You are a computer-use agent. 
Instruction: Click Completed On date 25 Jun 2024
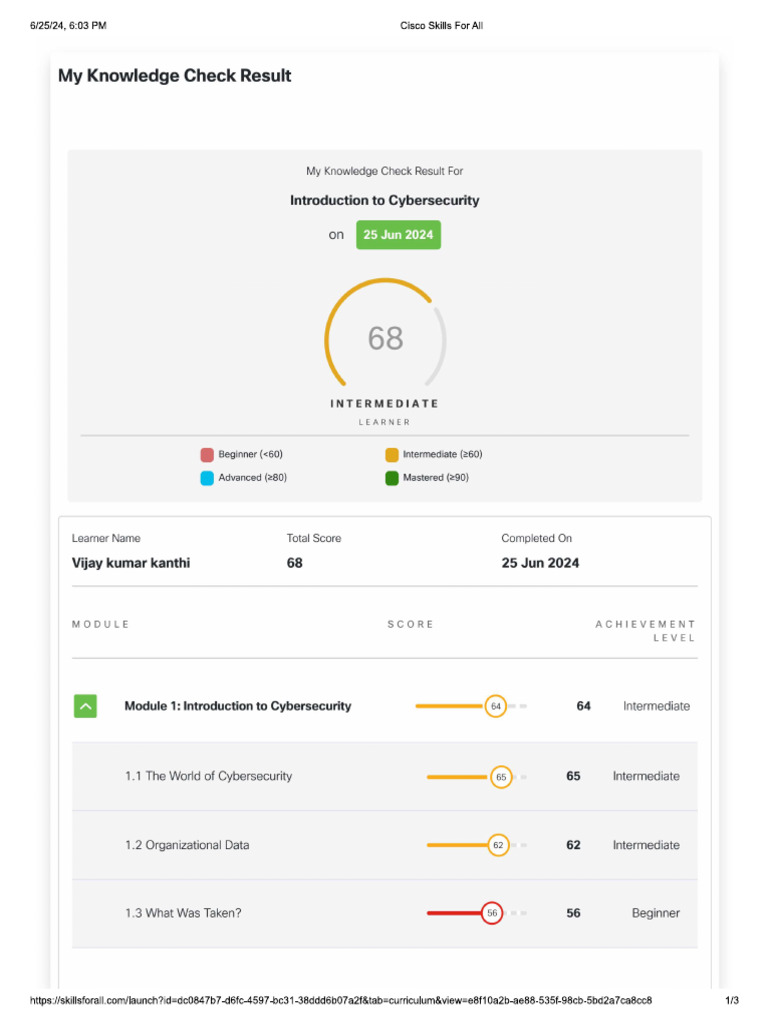[540, 563]
